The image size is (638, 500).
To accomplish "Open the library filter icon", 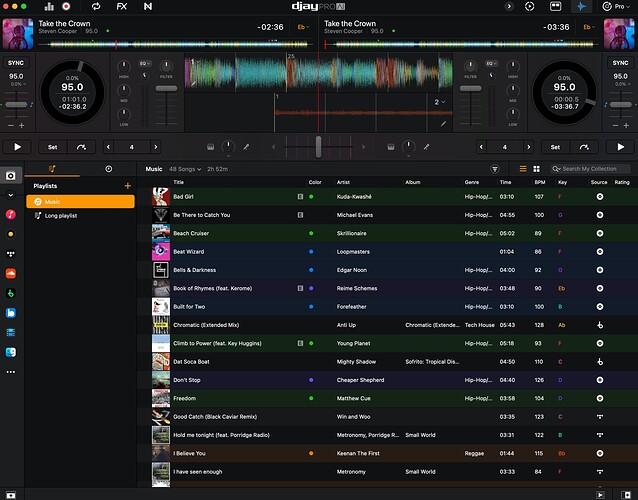I will (495, 169).
